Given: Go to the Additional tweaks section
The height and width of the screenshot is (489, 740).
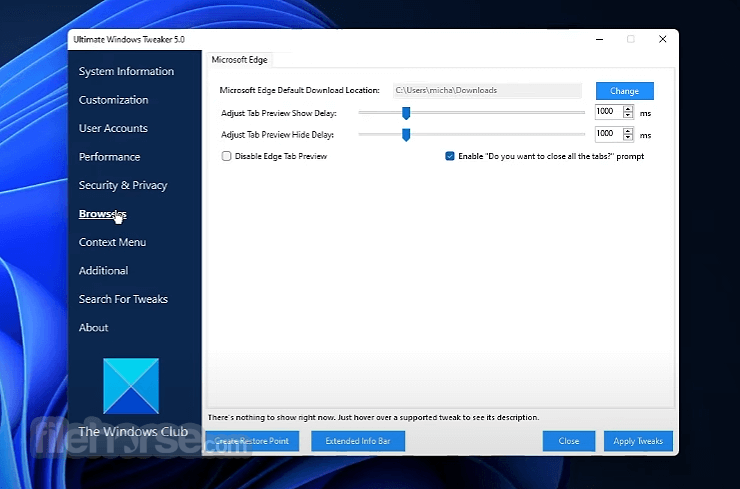Looking at the screenshot, I should [103, 270].
